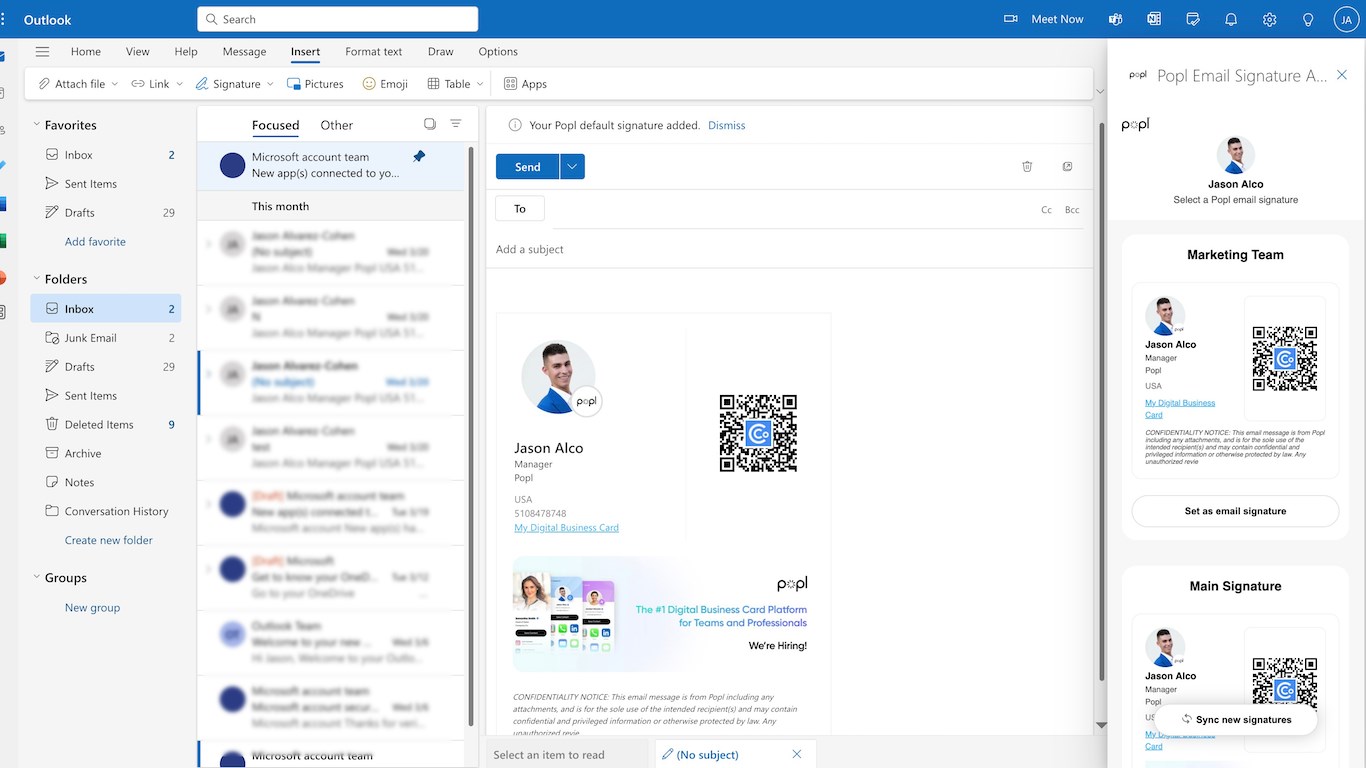Insert Pictures from the Insert ribbon
Screen dimensions: 1366x768
point(315,84)
